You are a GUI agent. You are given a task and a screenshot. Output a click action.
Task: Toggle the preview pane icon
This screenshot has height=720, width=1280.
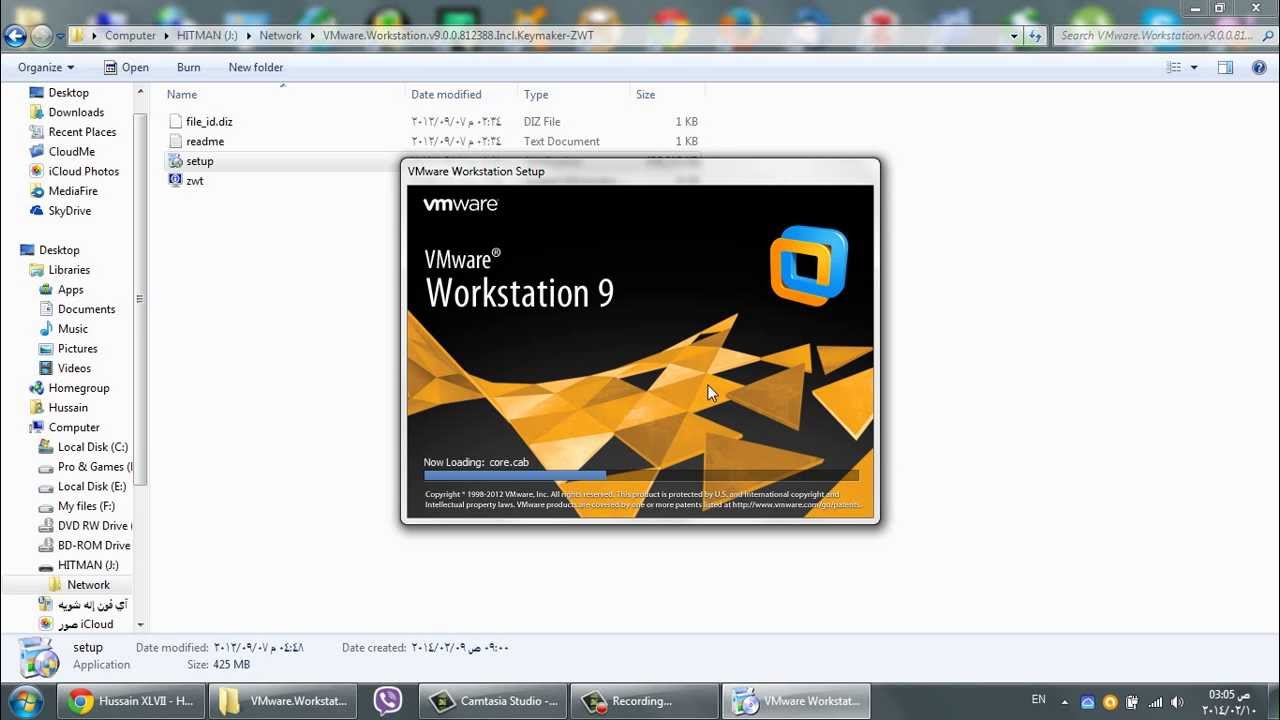tap(1225, 67)
